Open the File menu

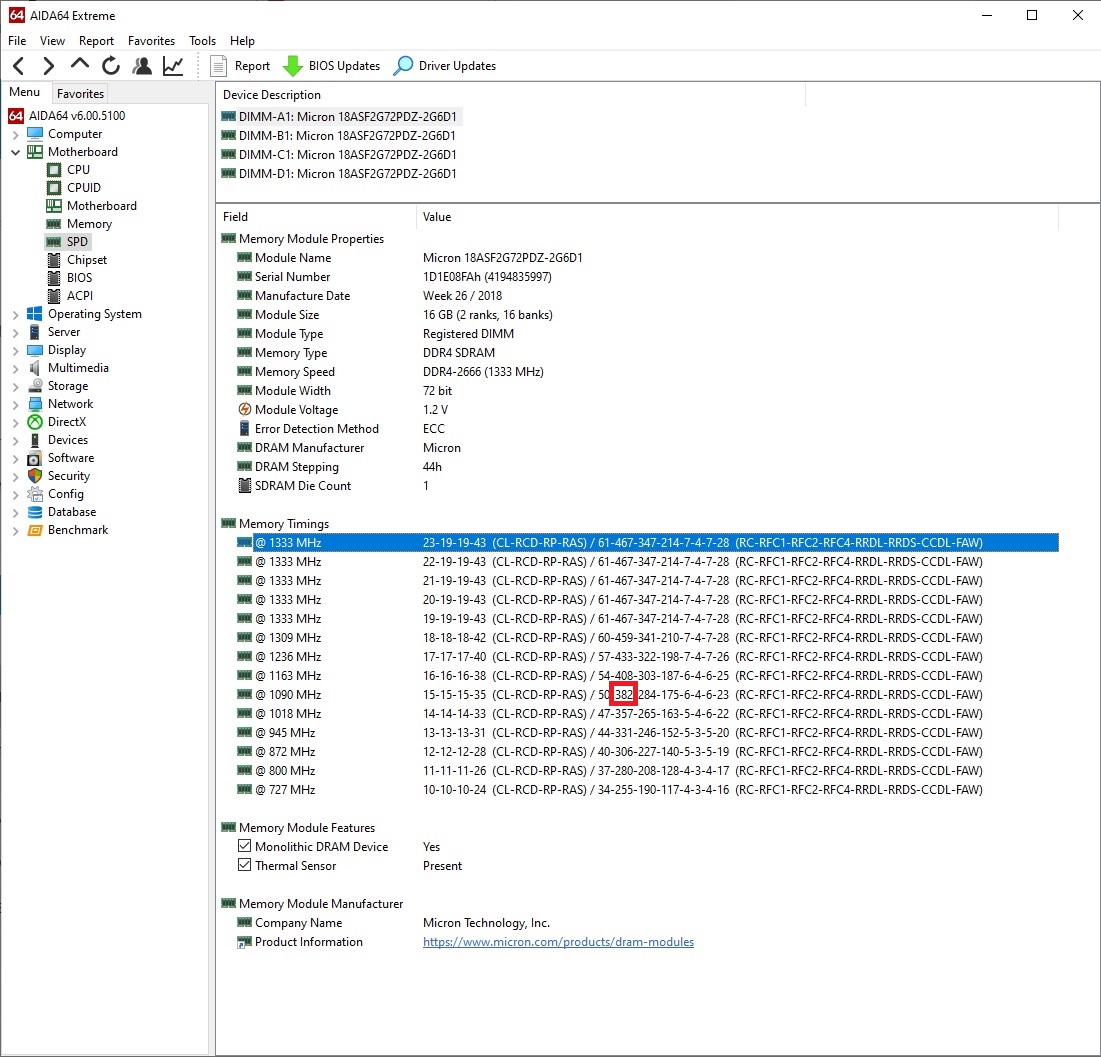click(x=17, y=41)
